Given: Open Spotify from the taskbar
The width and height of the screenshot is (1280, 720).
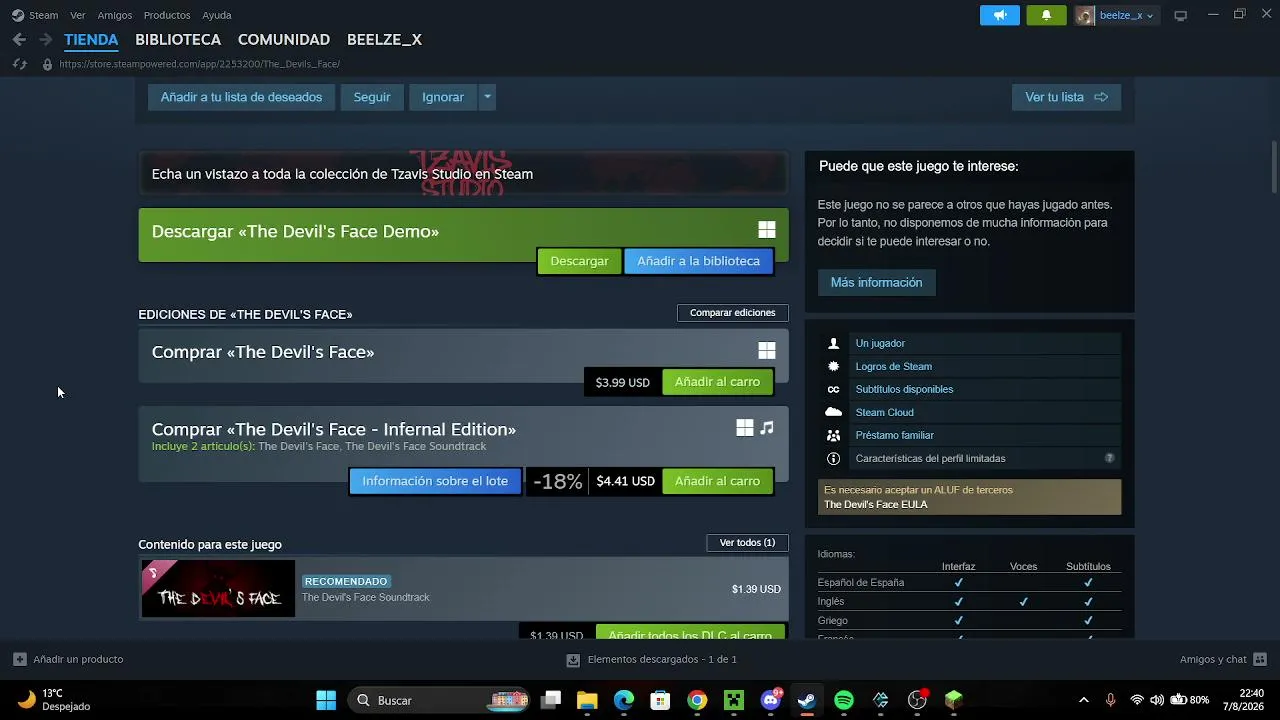Looking at the screenshot, I should [x=844, y=700].
